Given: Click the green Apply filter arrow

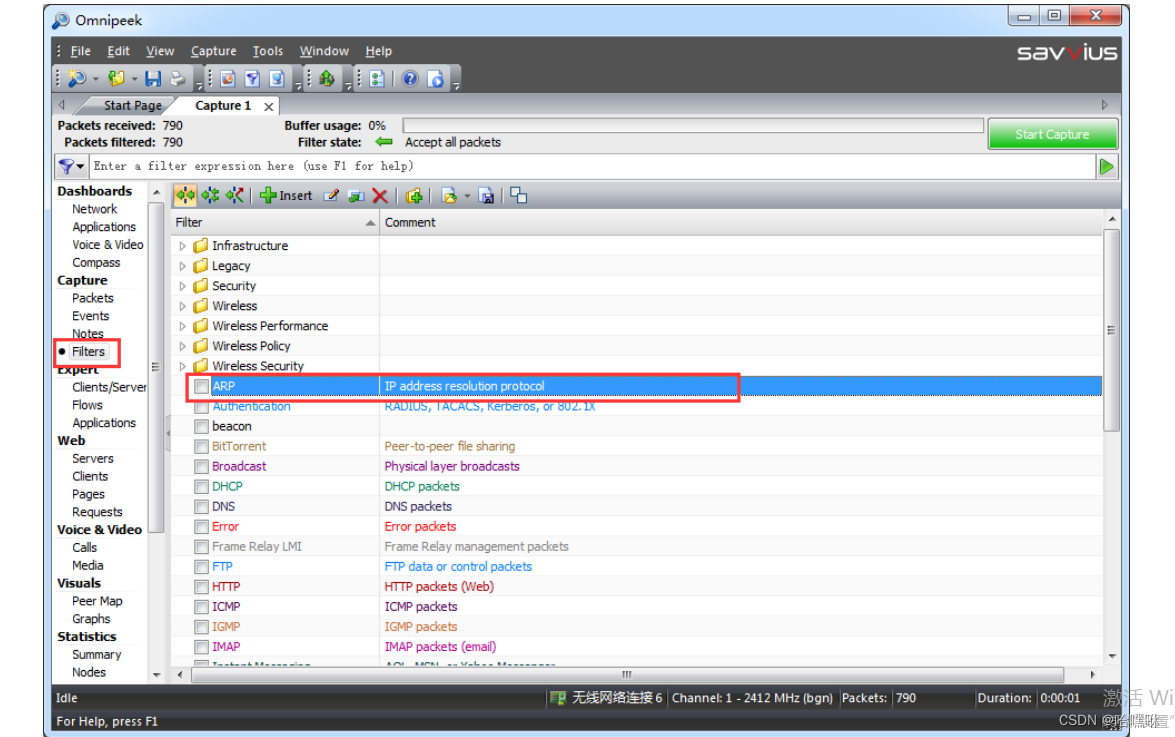Looking at the screenshot, I should coord(1107,167).
